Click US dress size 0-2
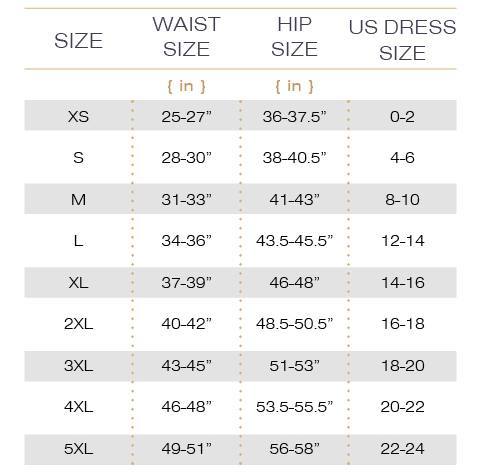 (402, 116)
